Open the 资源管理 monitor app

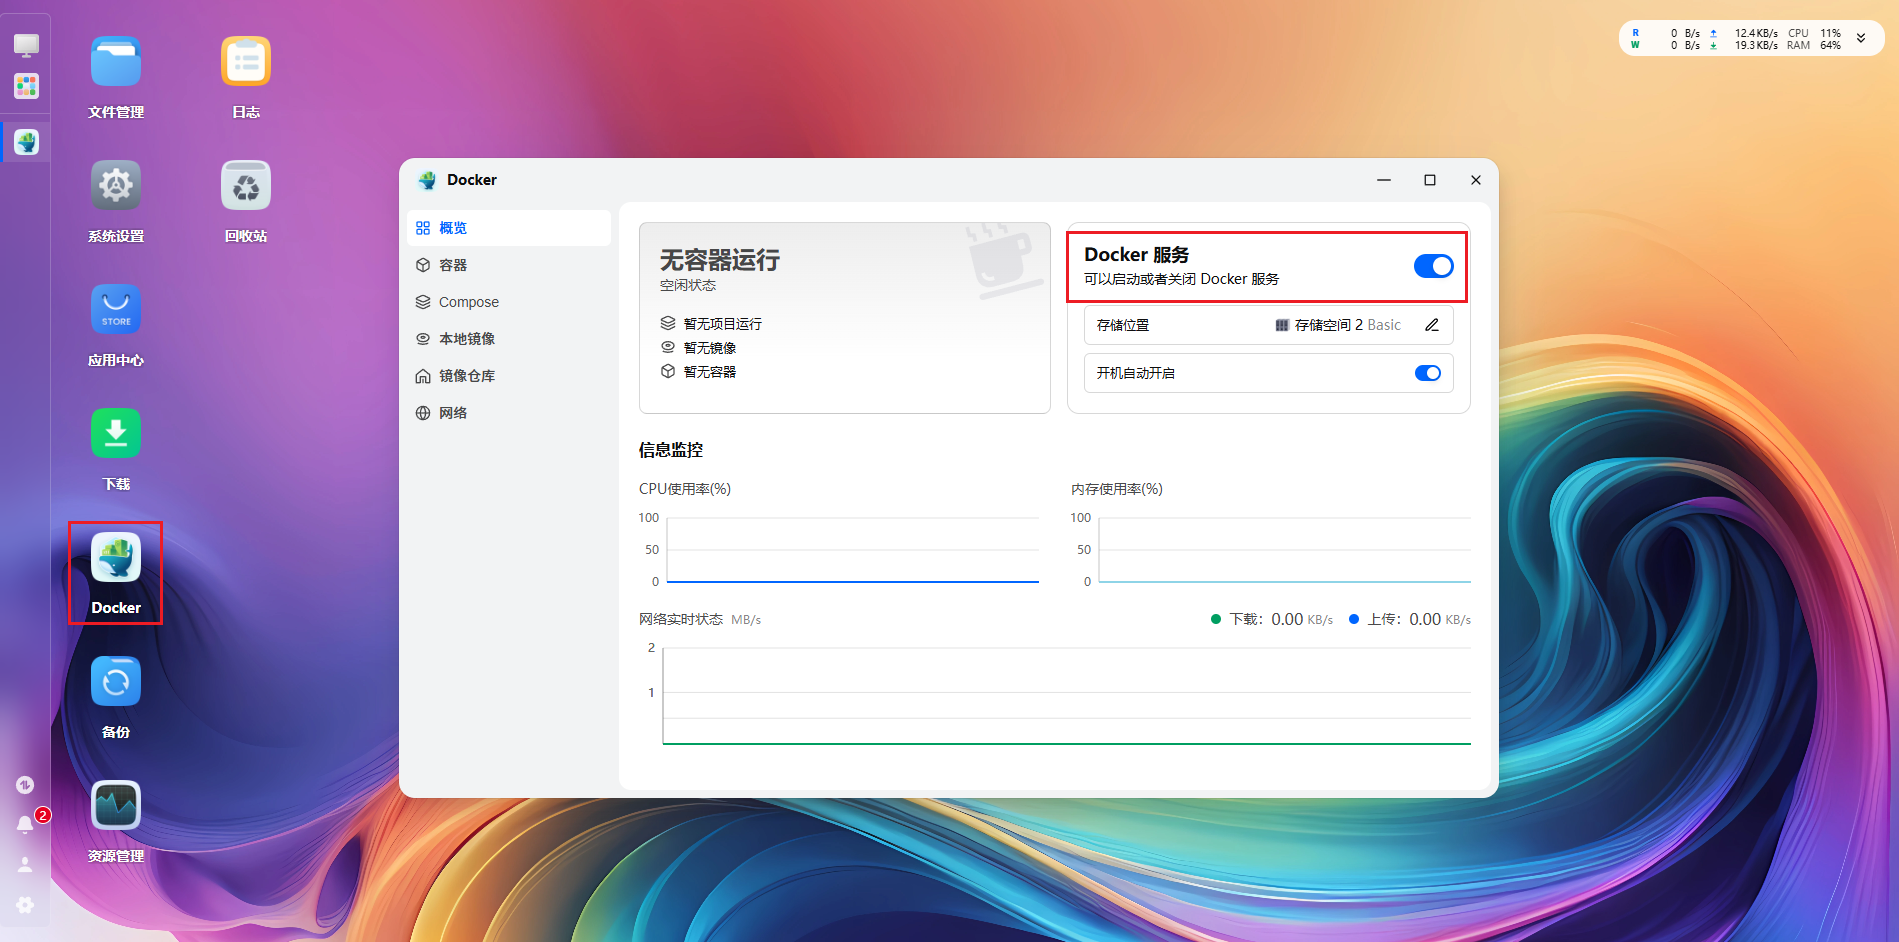116,806
